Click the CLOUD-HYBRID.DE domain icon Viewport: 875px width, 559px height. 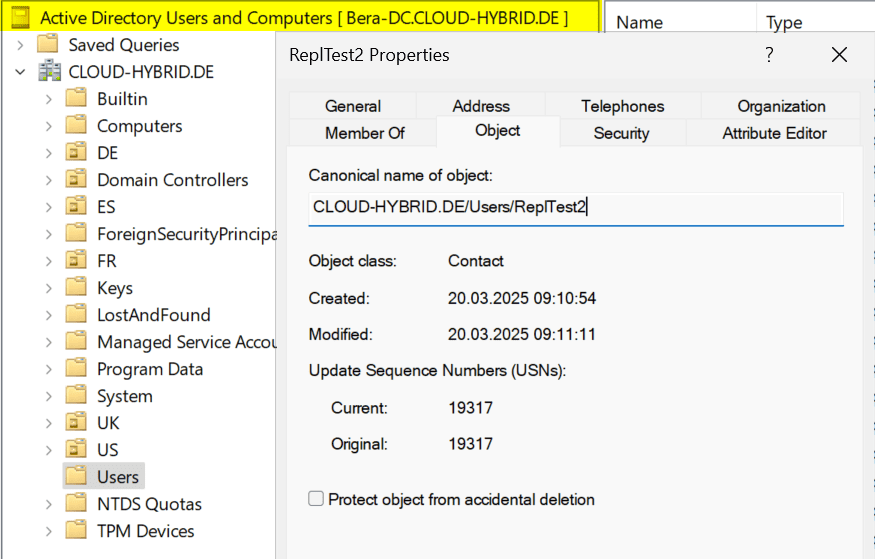click(48, 72)
